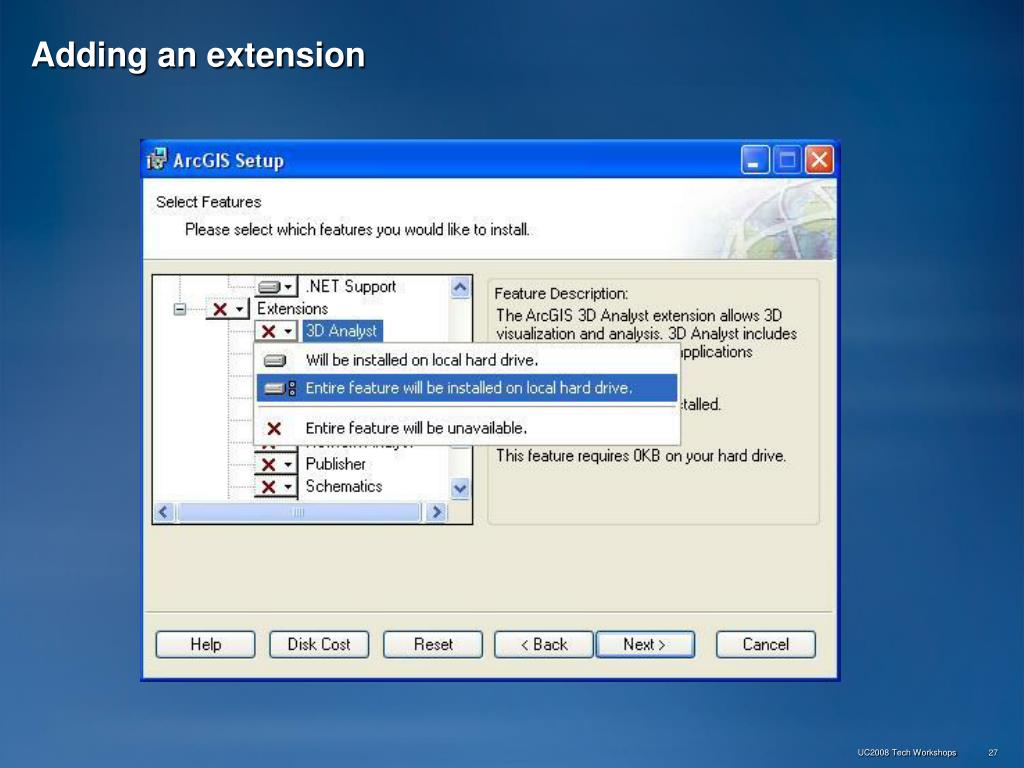
Task: Proceed with the Next button
Action: (645, 645)
